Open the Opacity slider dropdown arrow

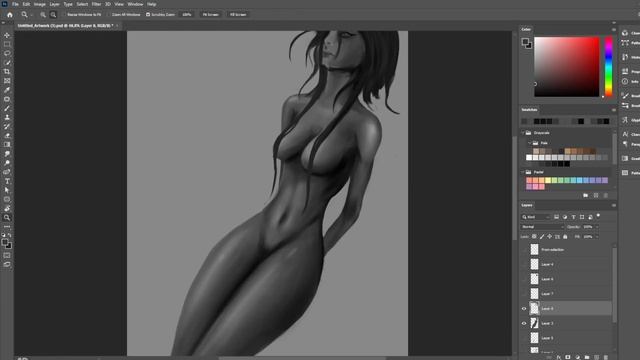coord(597,227)
